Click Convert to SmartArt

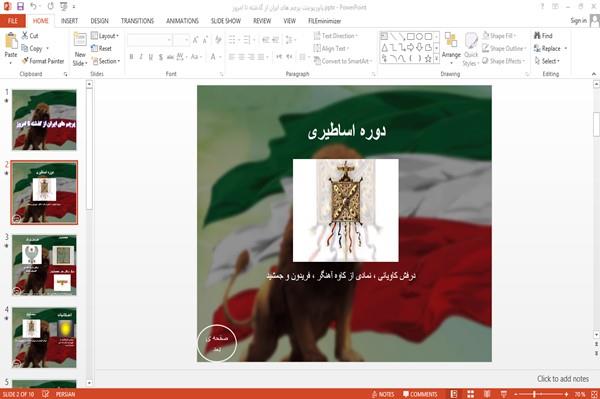tap(343, 61)
